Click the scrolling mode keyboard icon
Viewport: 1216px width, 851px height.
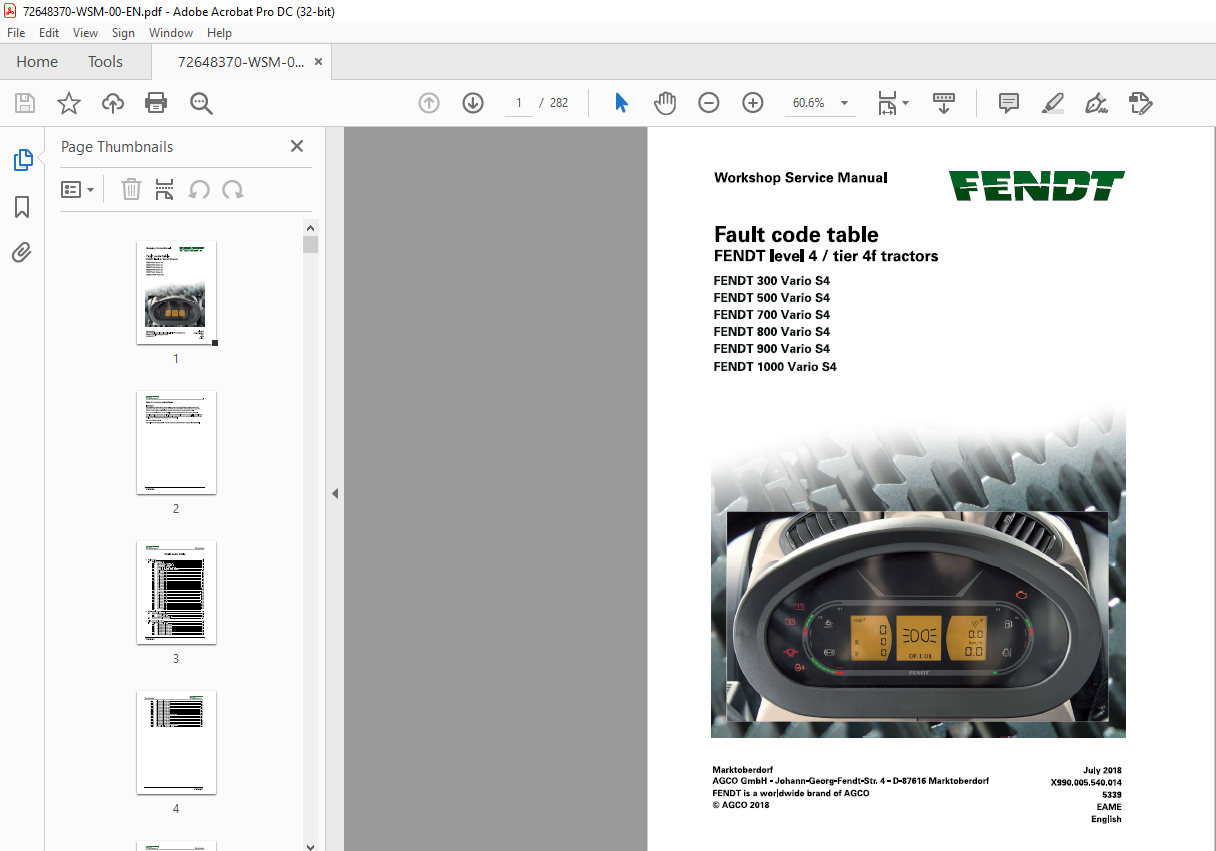944,103
